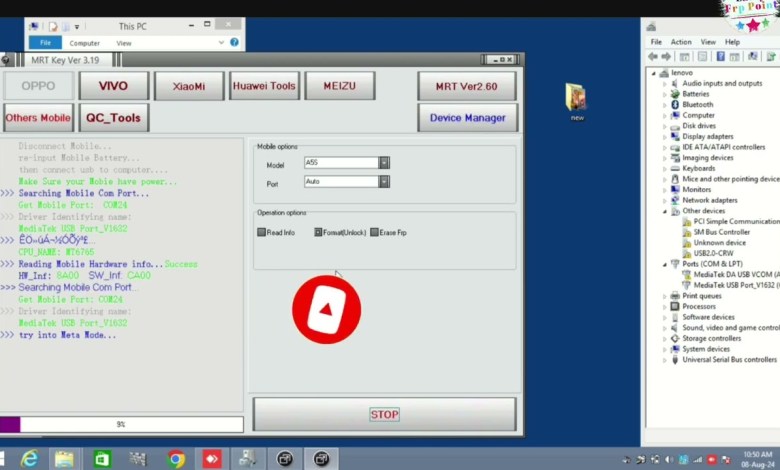
Task: Launch Internet Explorer from the taskbar
Action: [30, 458]
